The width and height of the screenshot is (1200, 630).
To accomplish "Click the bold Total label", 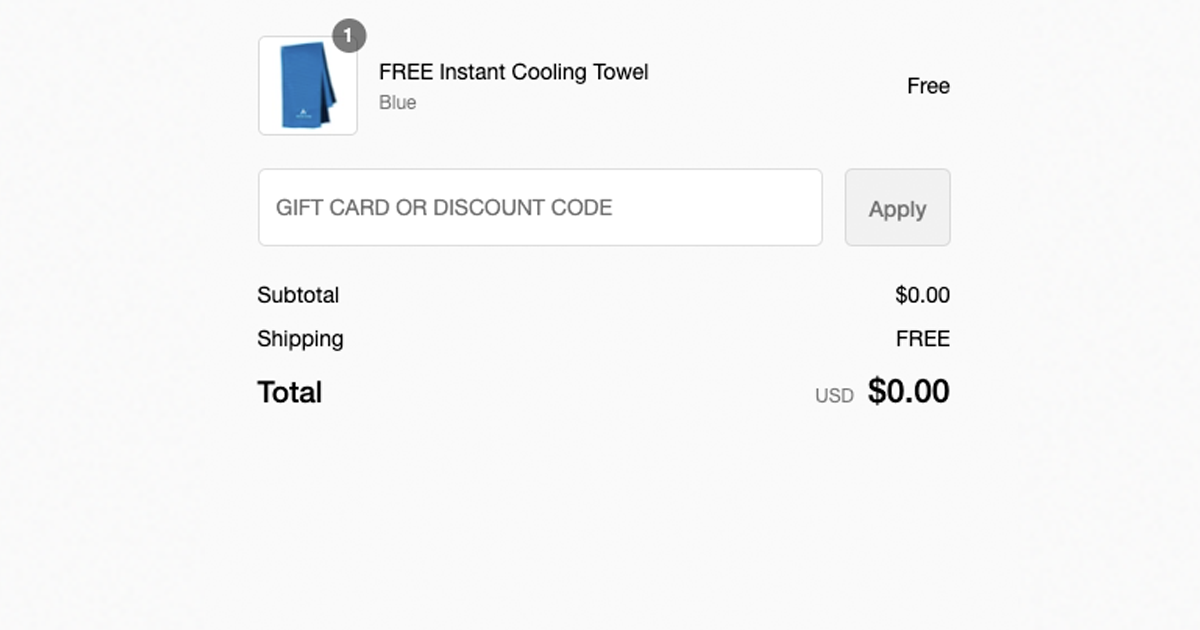I will coord(289,392).
